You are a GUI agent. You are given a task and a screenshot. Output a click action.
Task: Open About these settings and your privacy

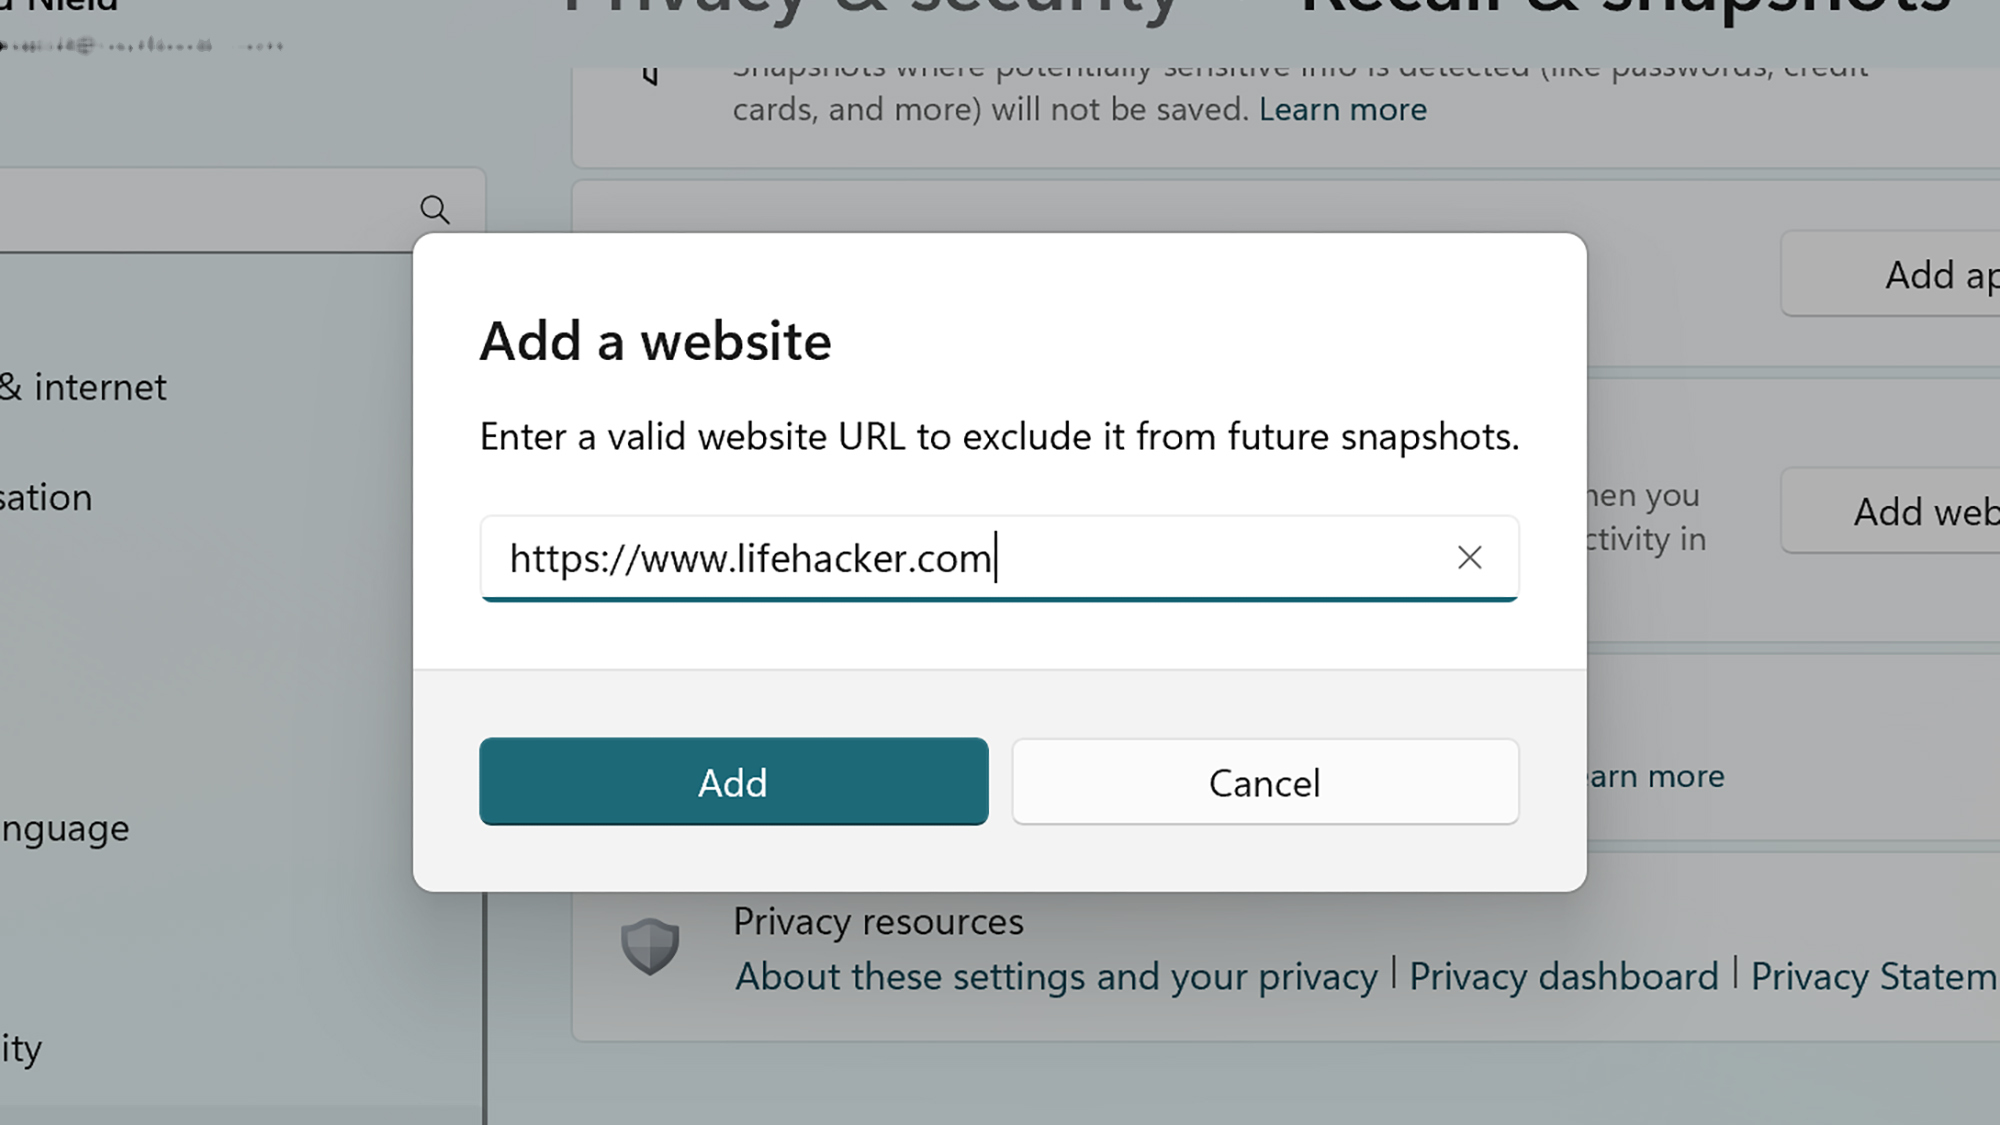pos(1056,976)
